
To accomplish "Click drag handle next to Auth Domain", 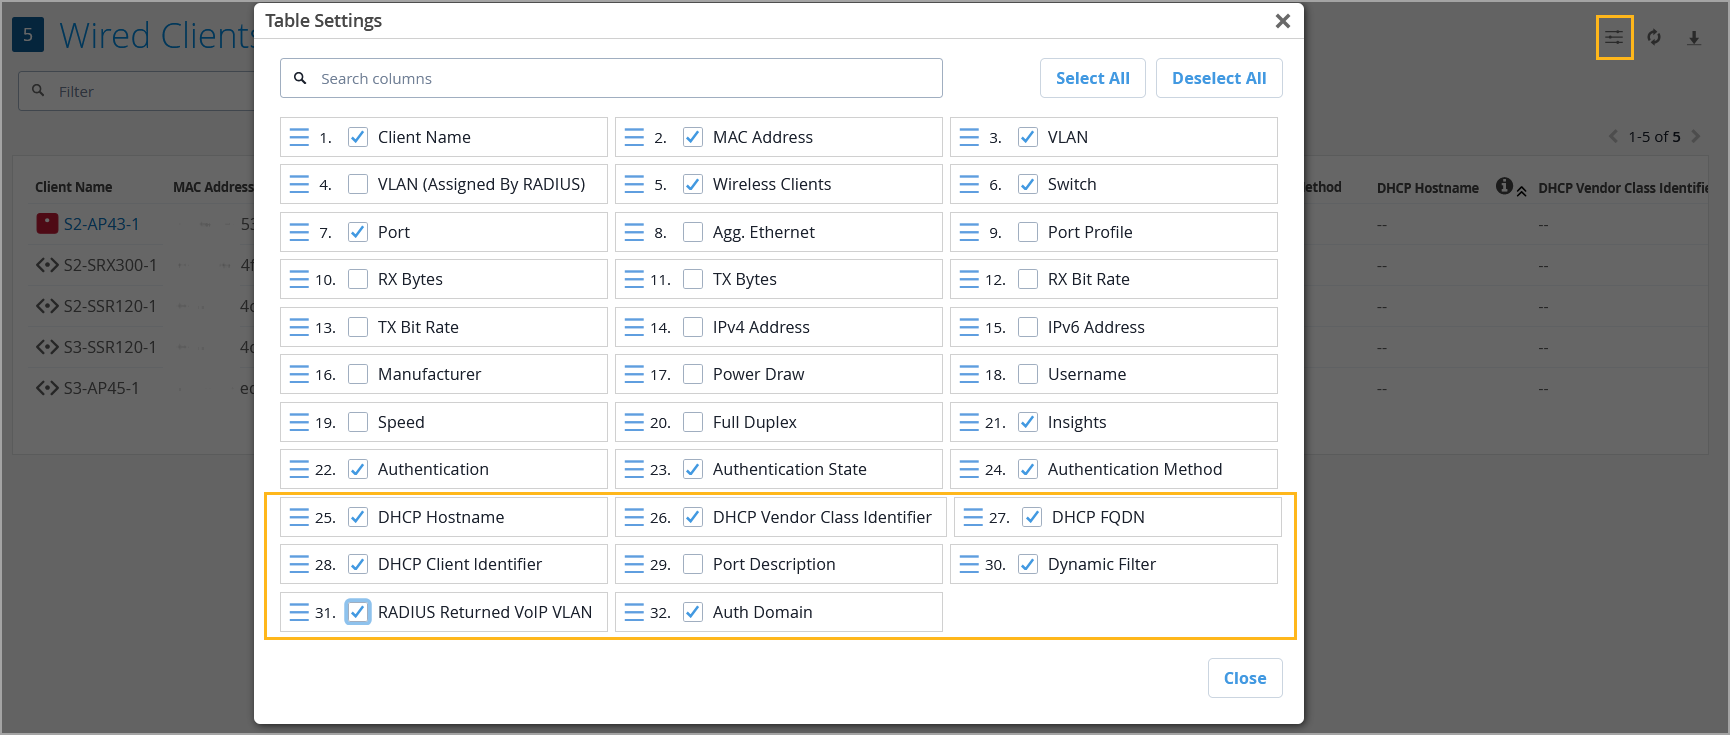I will (634, 612).
